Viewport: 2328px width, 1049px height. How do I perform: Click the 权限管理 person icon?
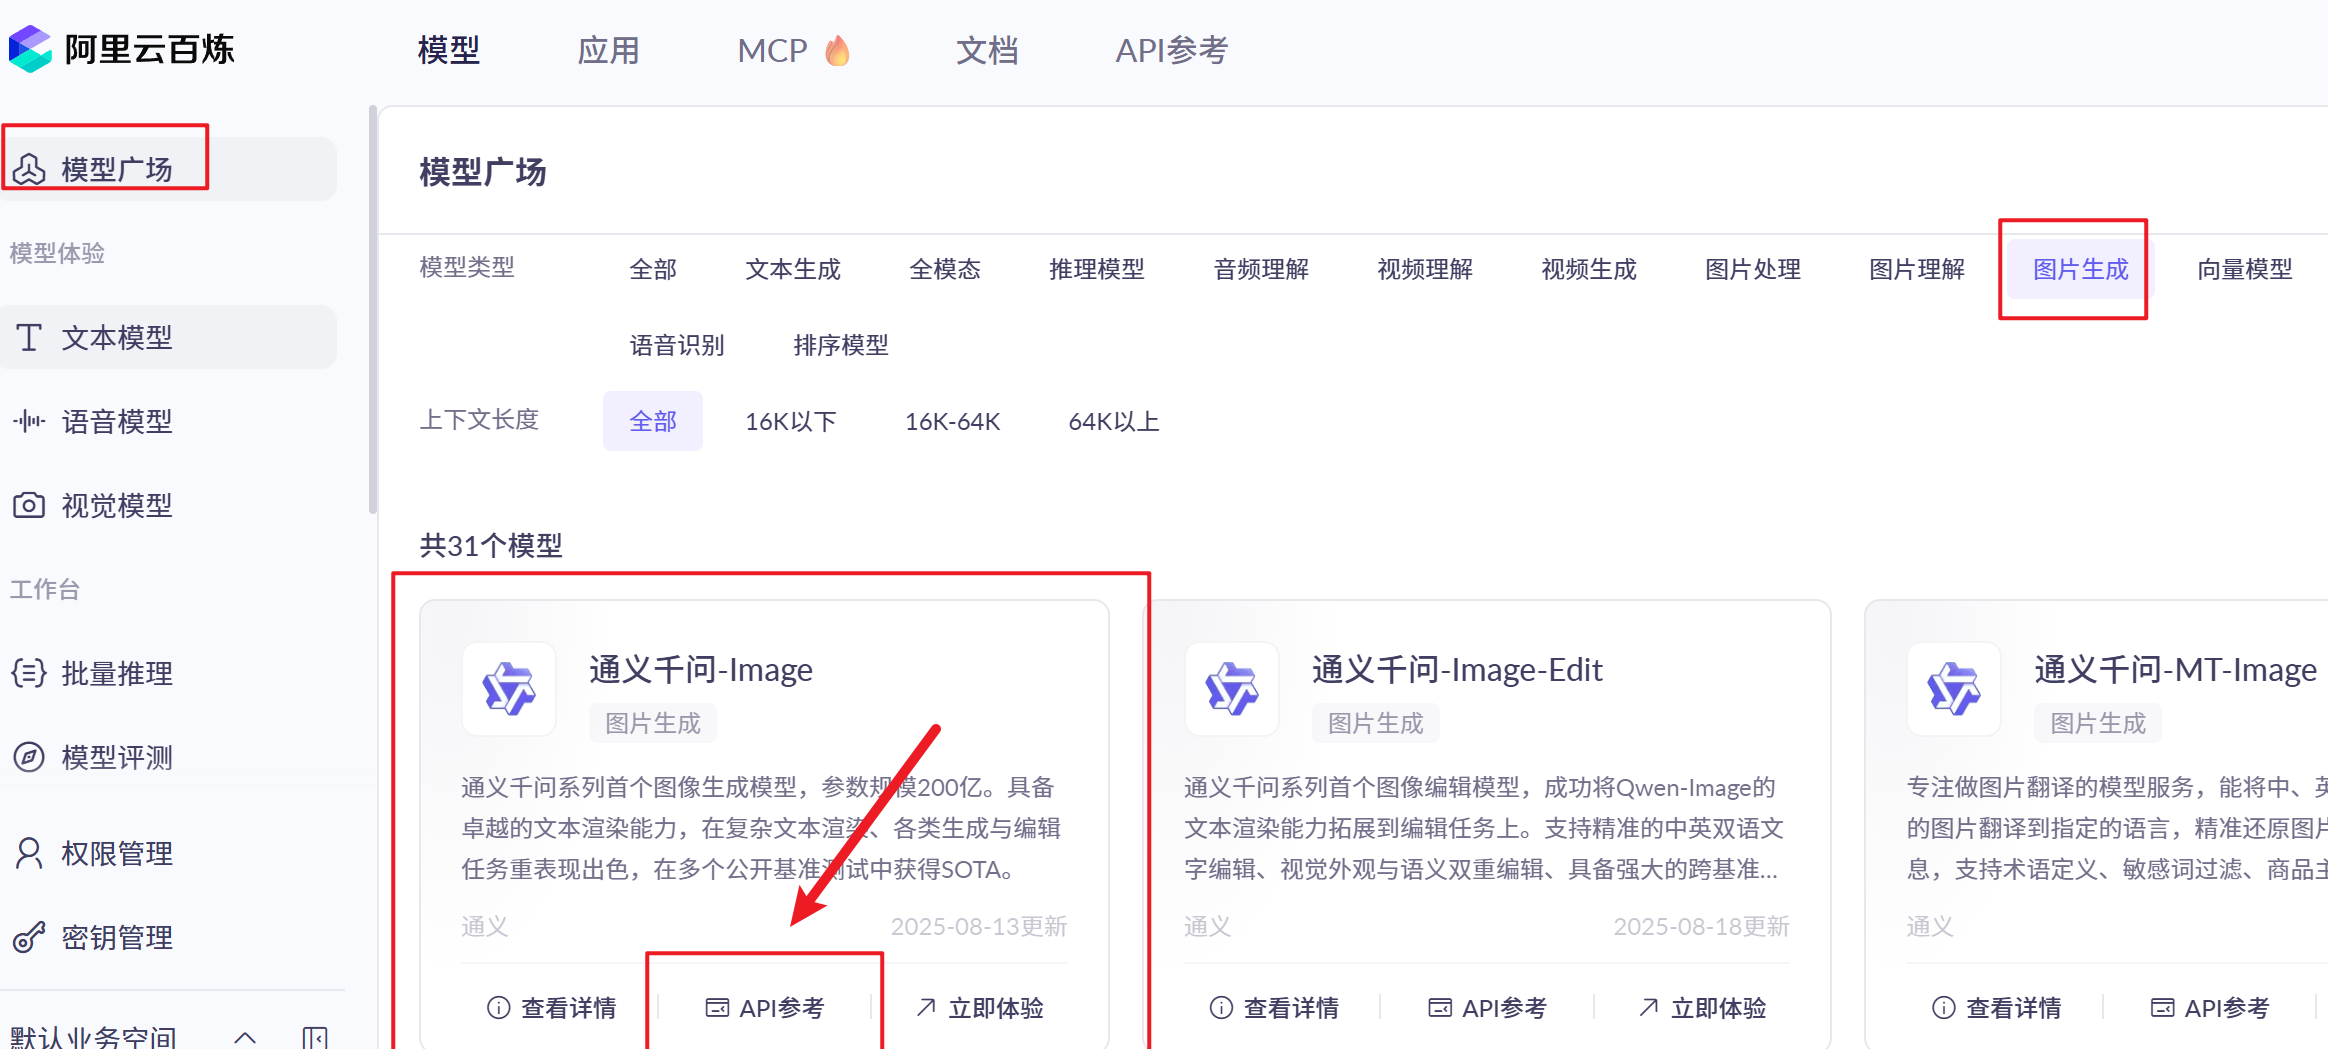pos(29,853)
